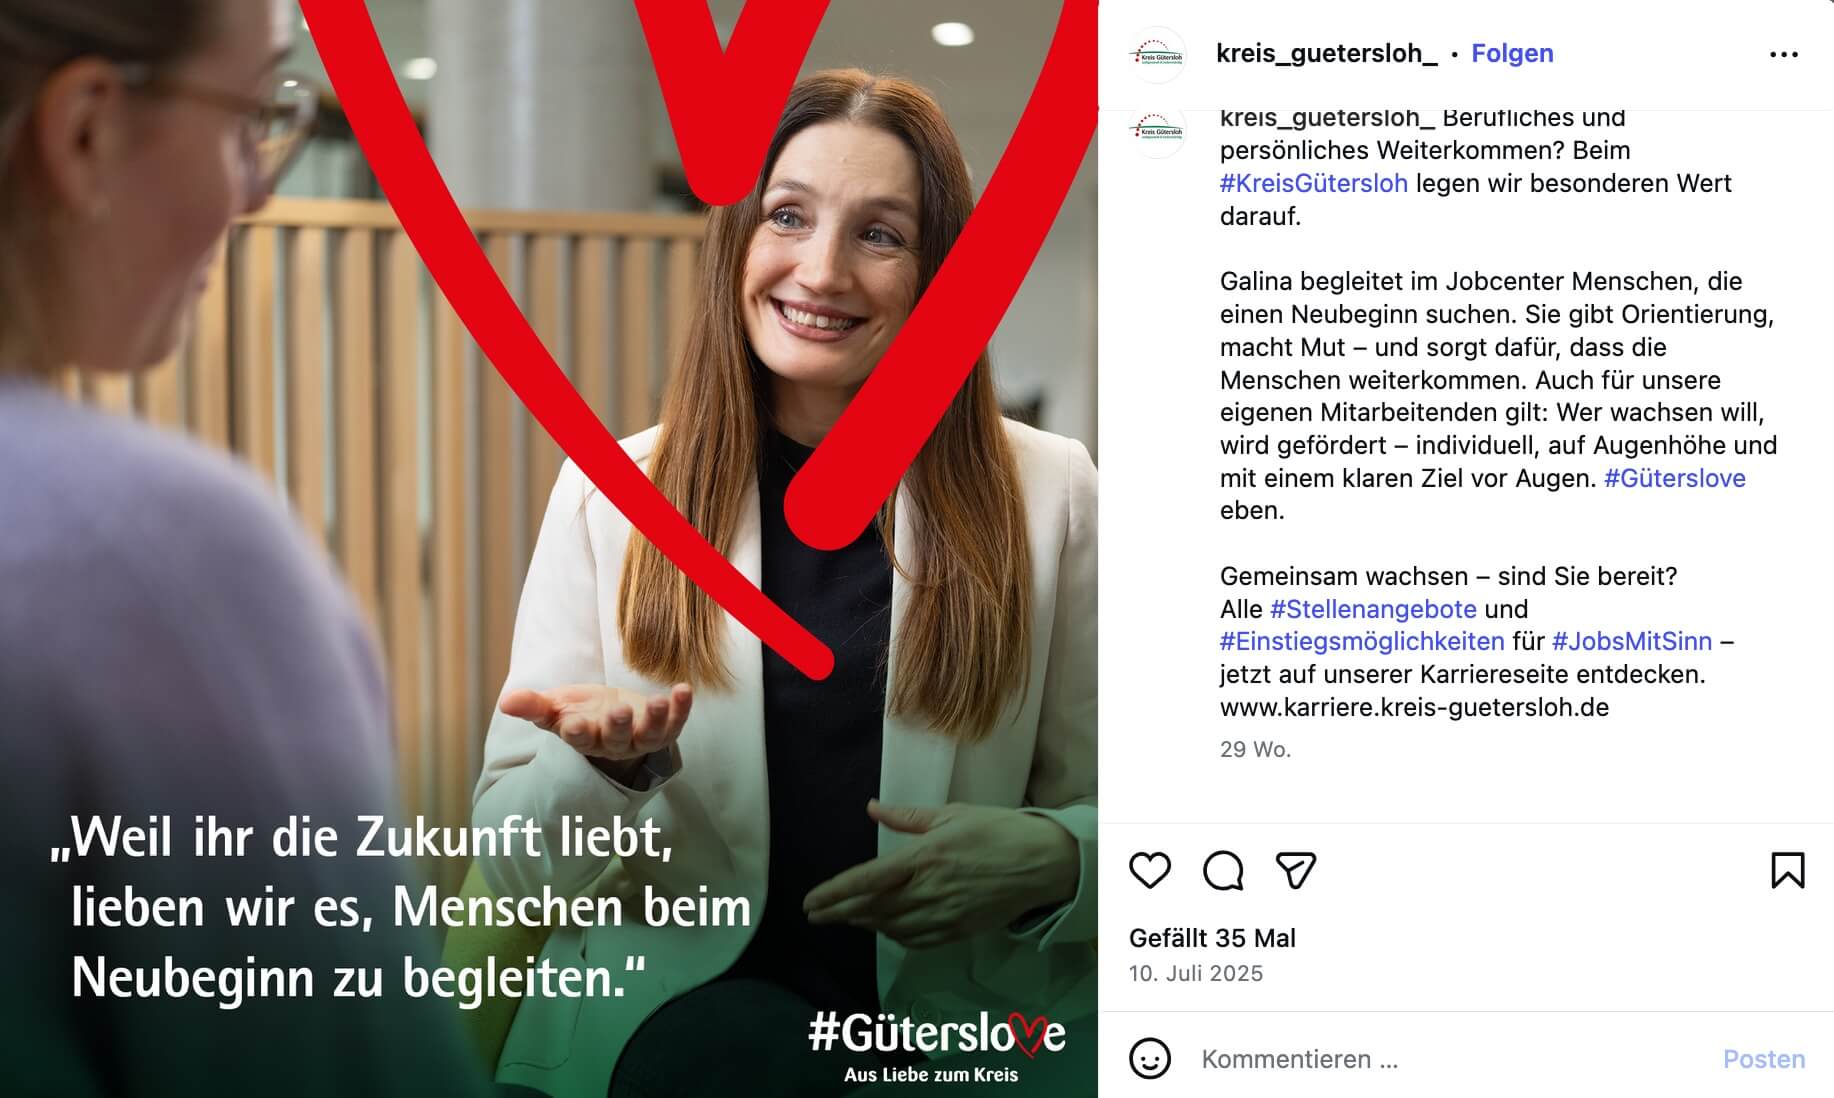Open kreis_guetersloh_ username in header
Image resolution: width=1834 pixels, height=1098 pixels.
(1326, 53)
